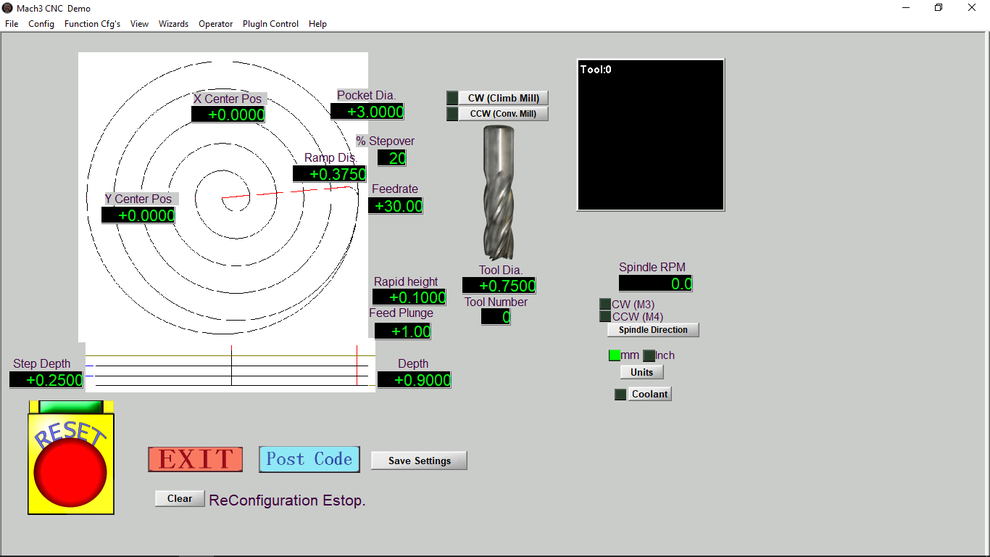
Task: Toggle the Coolant LED indicator
Action: (x=620, y=394)
